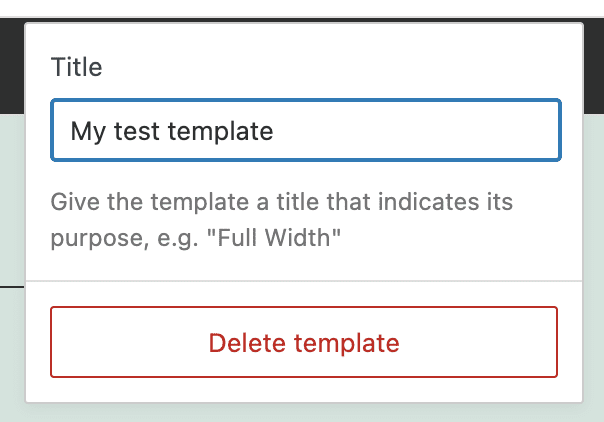Click the word "template" on the Delete button
Image resolution: width=604 pixels, height=422 pixels.
(350, 343)
